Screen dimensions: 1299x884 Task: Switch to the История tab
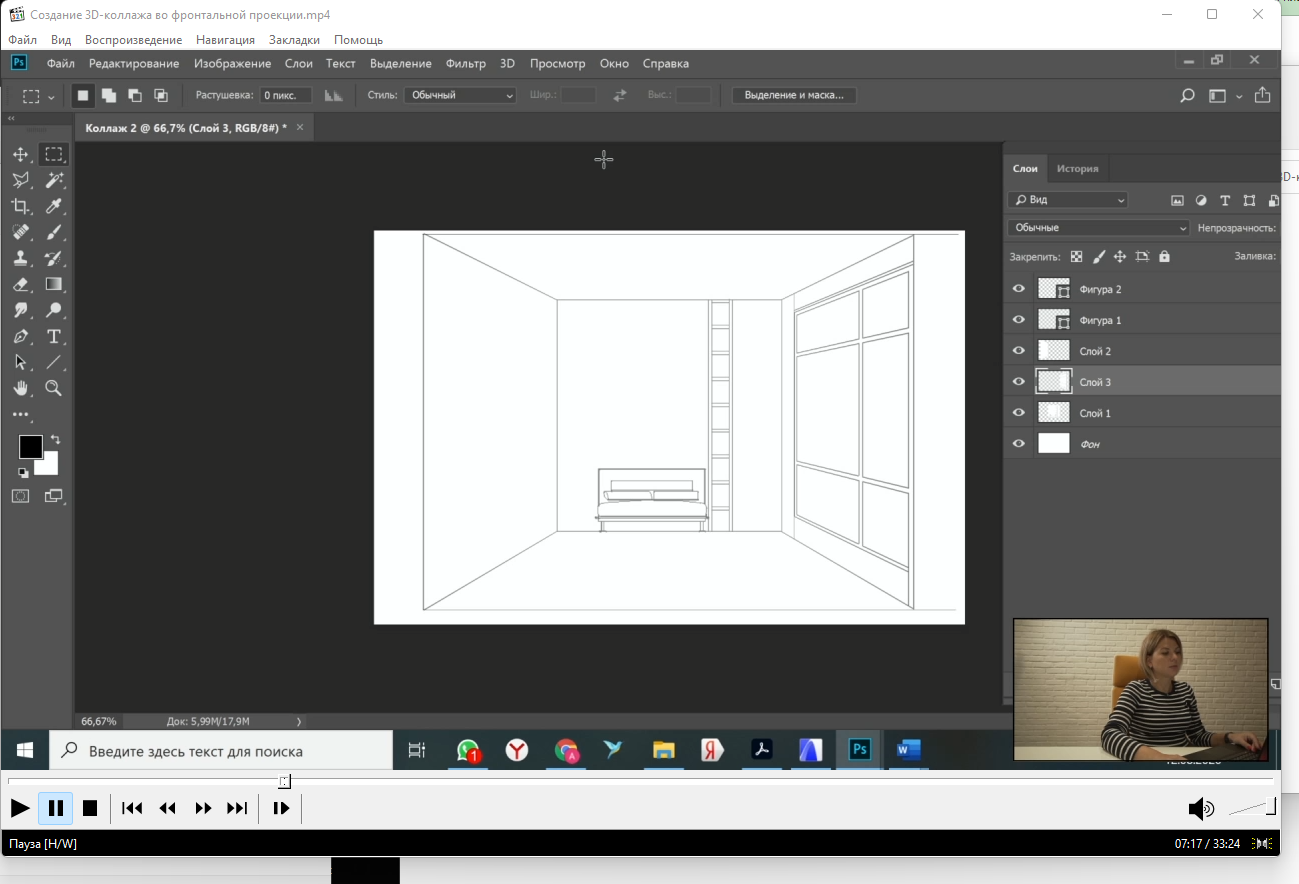click(1077, 169)
